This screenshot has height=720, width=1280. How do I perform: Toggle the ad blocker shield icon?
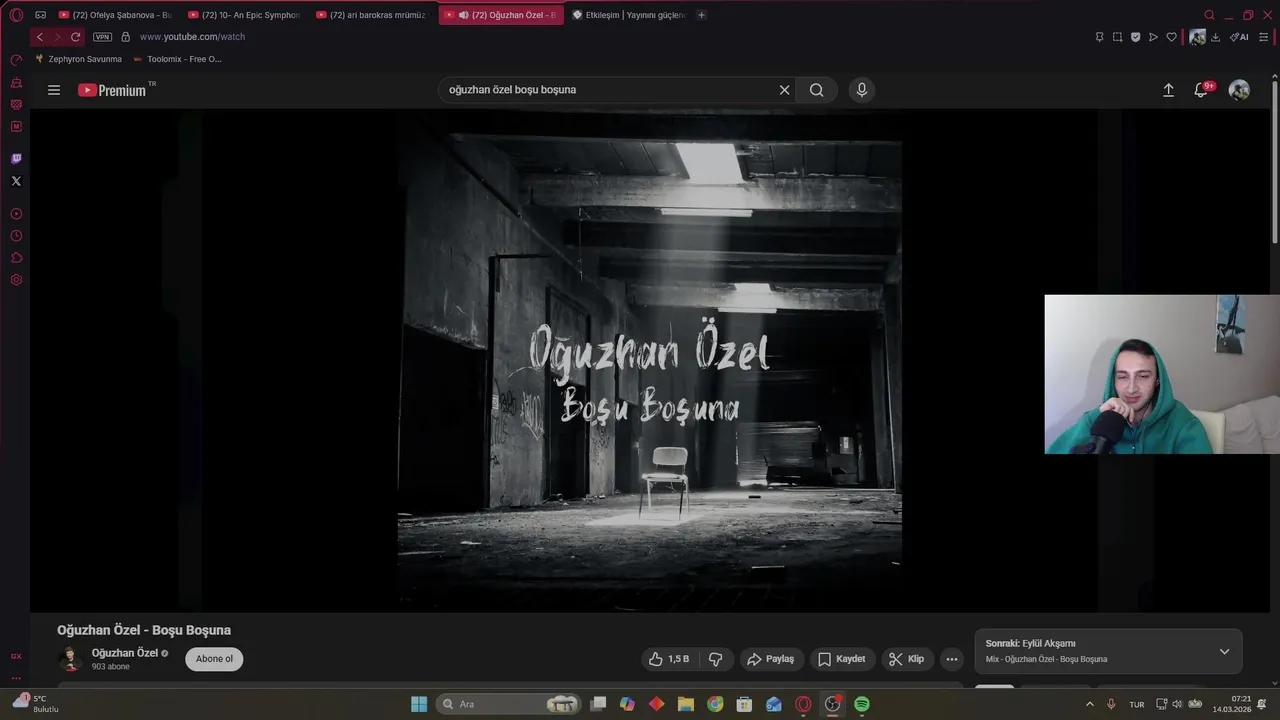(1135, 37)
